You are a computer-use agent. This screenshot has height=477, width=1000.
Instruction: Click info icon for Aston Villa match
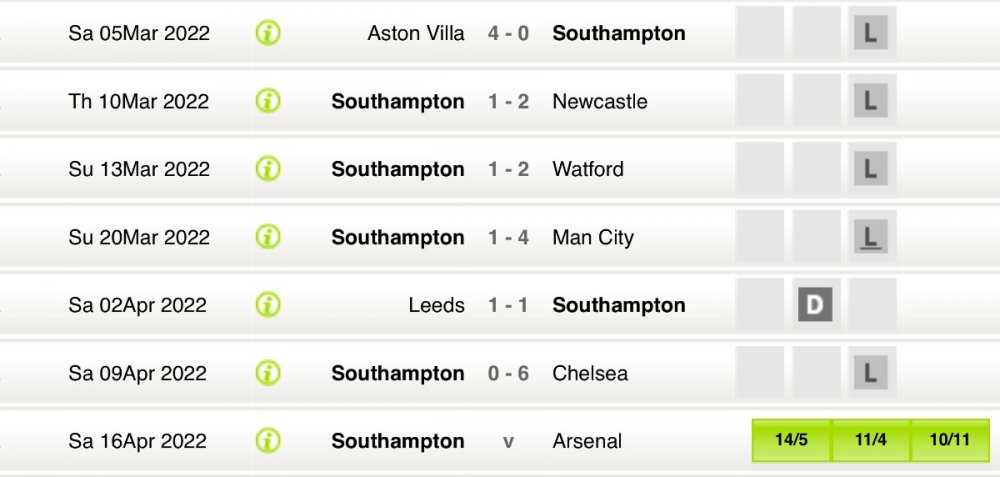pos(268,33)
